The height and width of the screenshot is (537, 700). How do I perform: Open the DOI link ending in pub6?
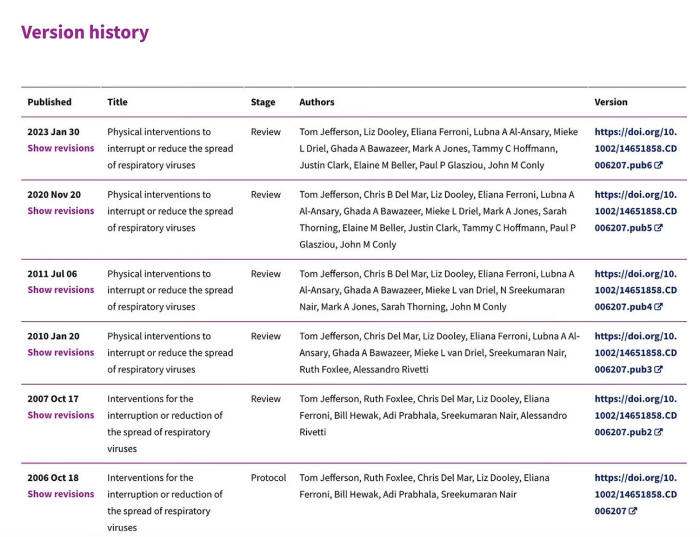click(635, 148)
